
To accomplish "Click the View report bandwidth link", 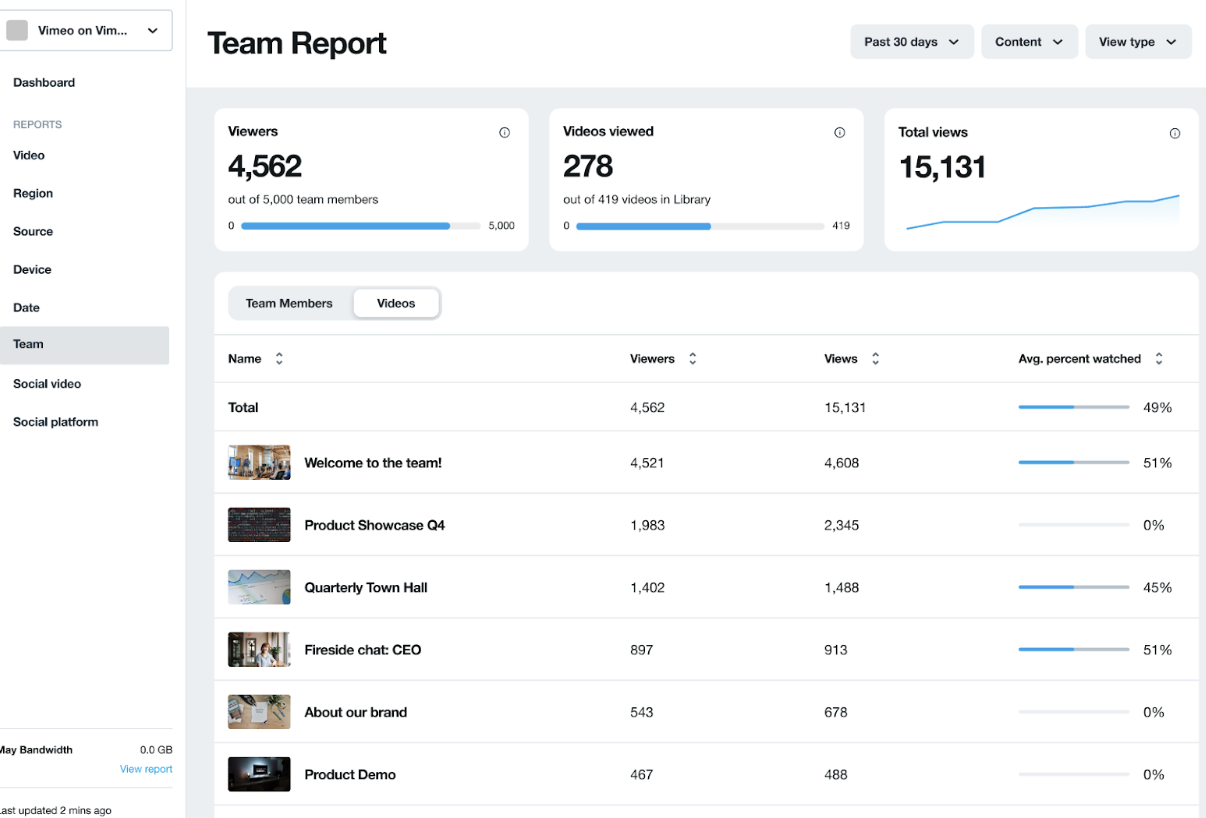I will (x=146, y=769).
